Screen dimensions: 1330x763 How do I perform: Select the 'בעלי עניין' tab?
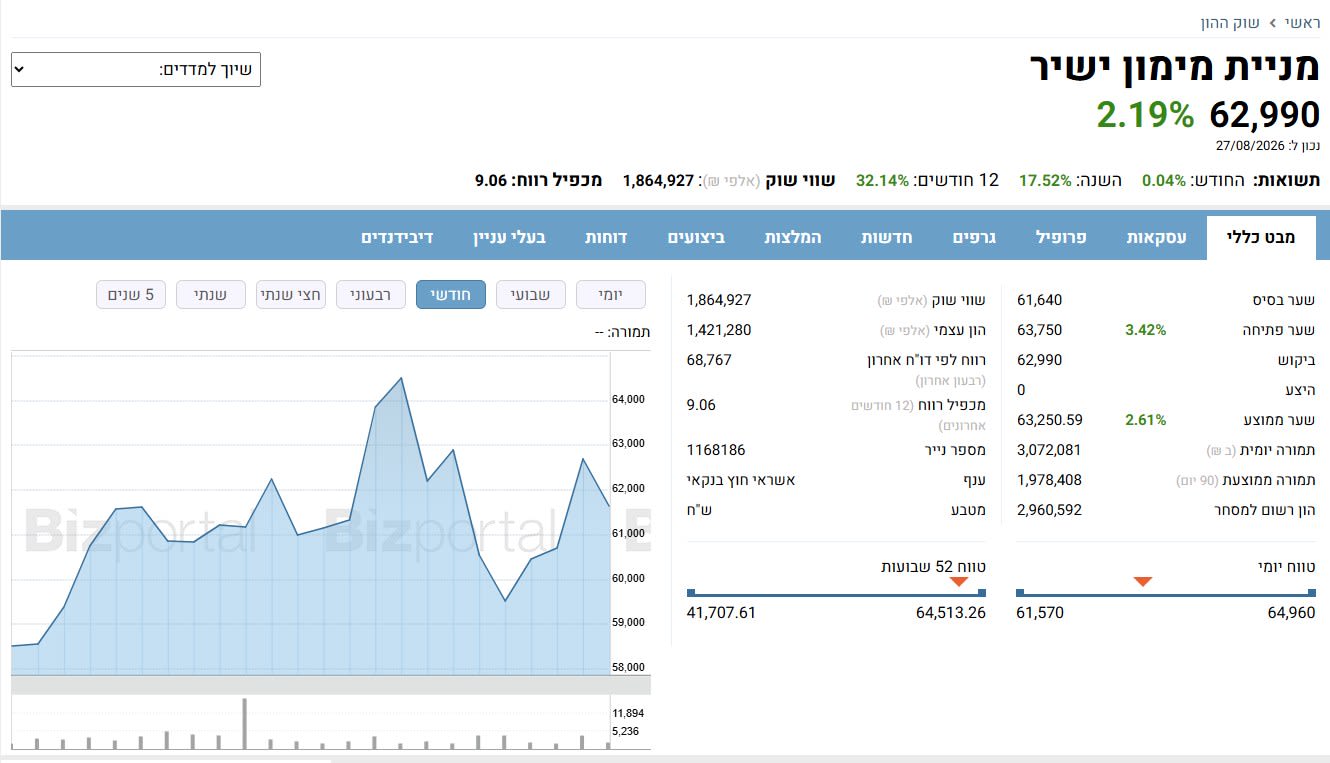[510, 237]
